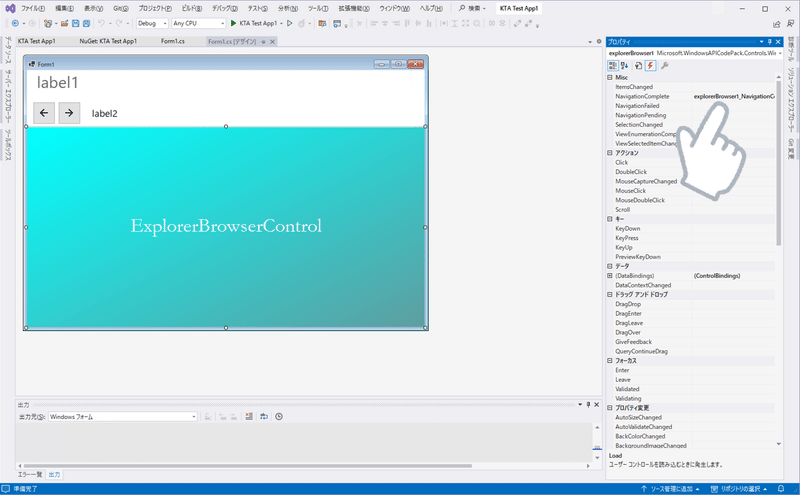Screen dimensions: 800x495
Task: Pin the Output panel
Action: click(588, 405)
